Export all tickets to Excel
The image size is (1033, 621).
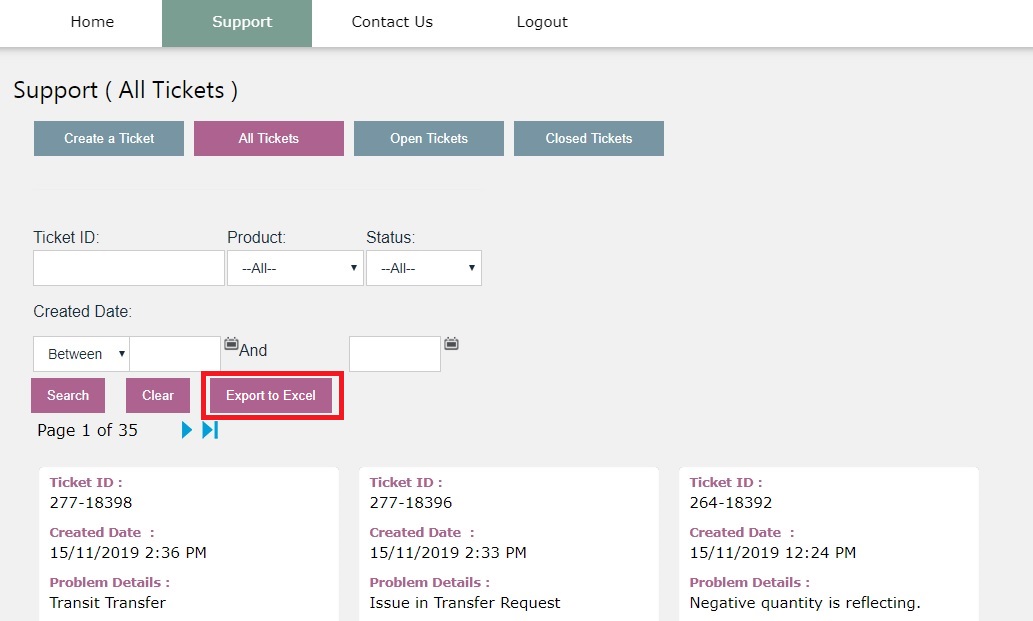click(x=272, y=395)
